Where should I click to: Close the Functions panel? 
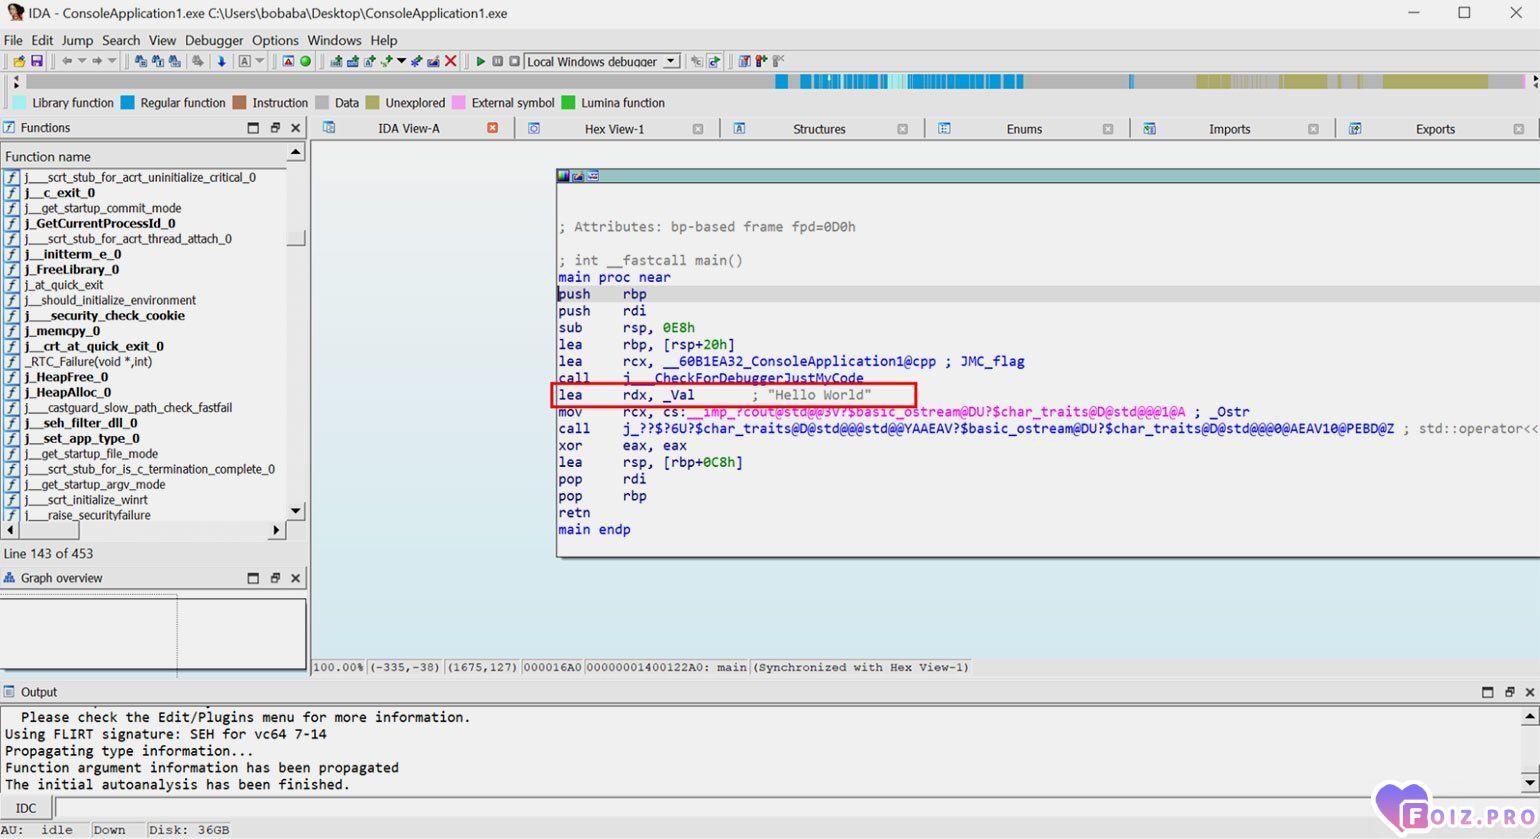point(296,128)
